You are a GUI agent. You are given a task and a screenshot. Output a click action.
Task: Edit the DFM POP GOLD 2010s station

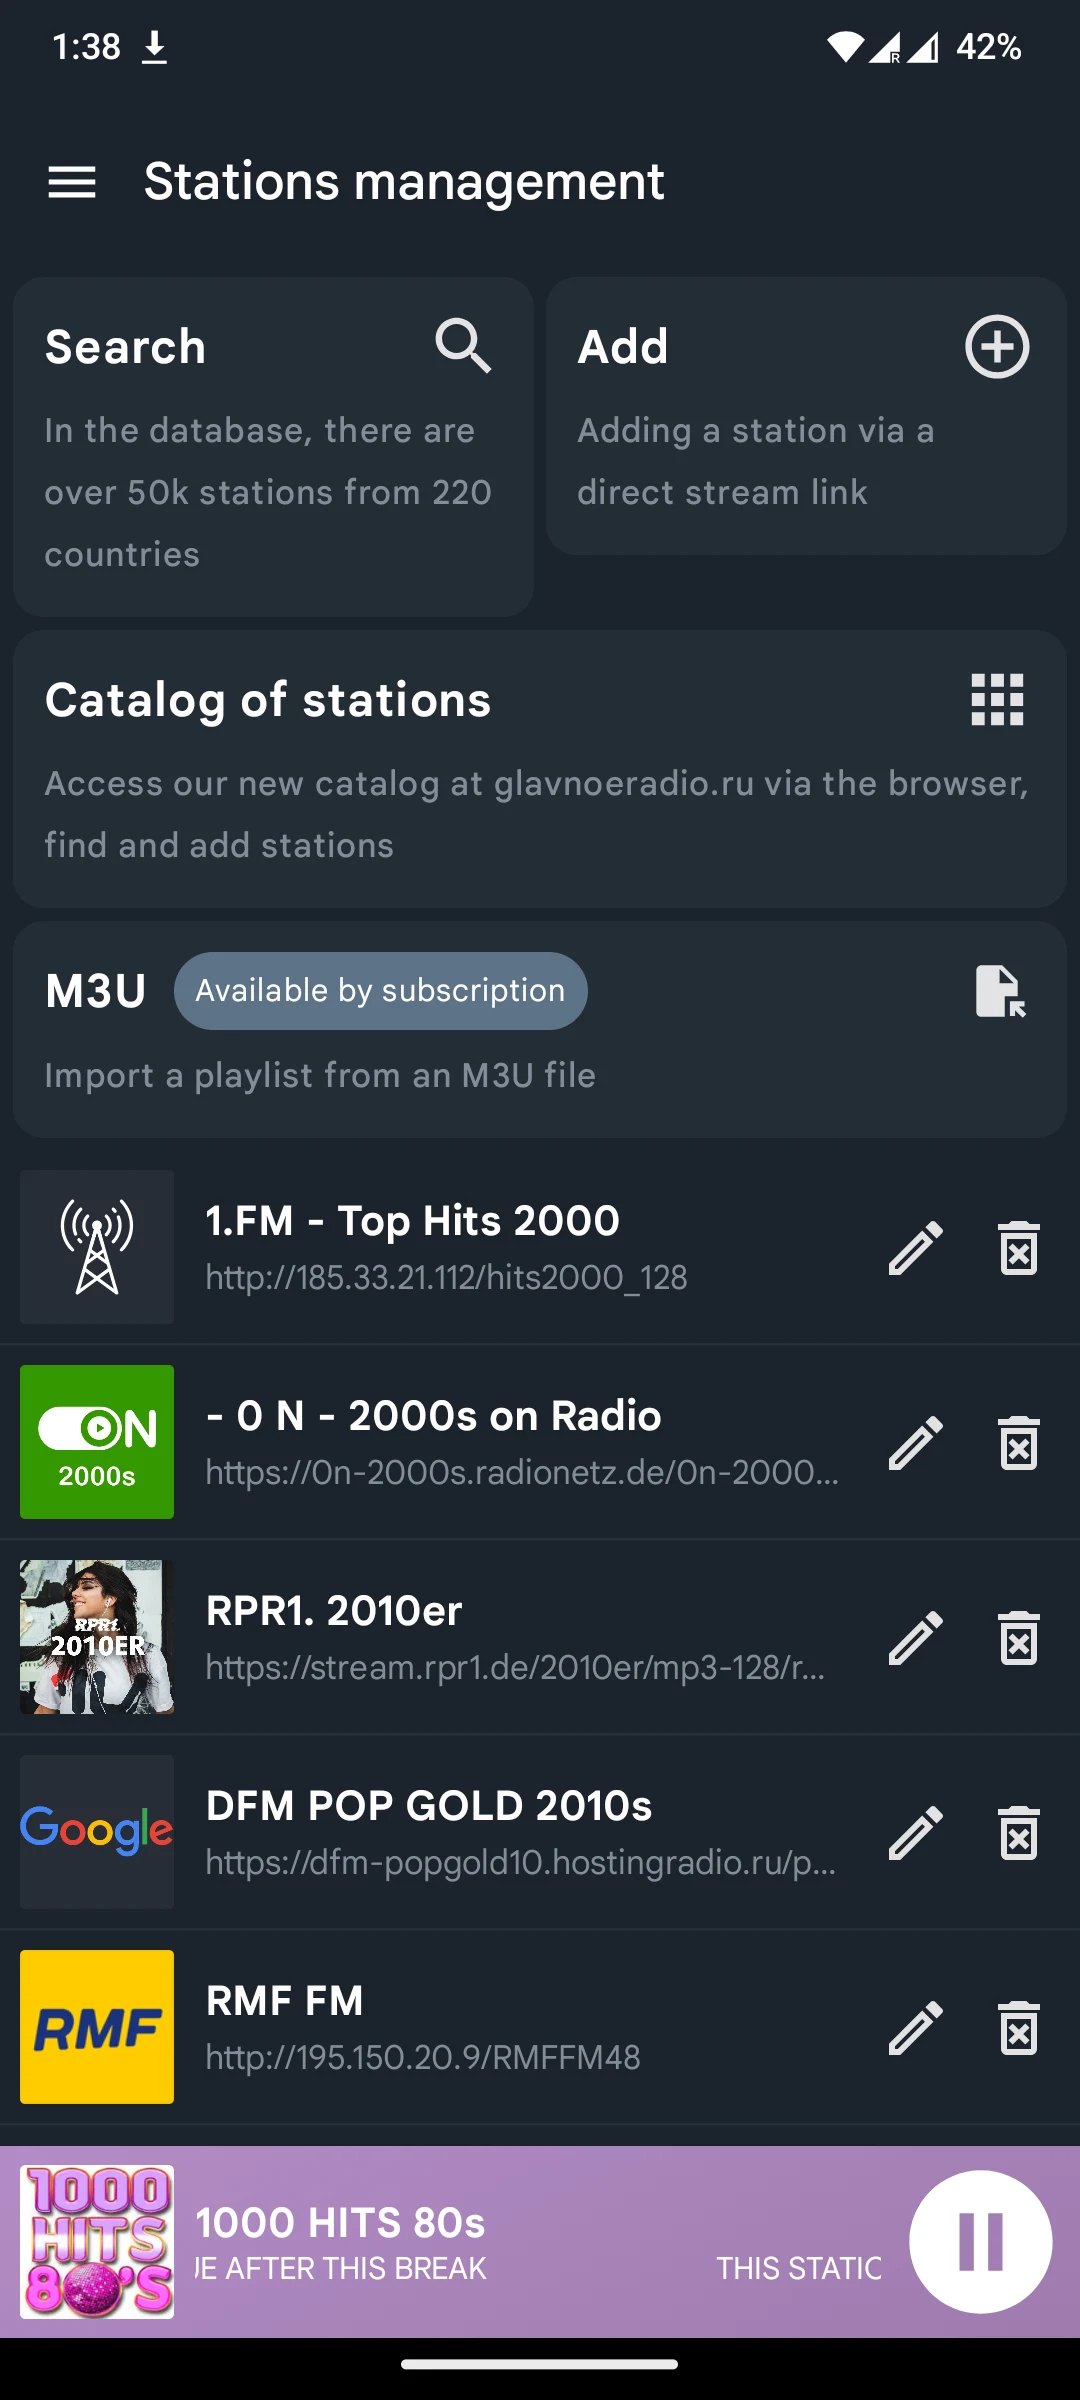[x=916, y=1832]
